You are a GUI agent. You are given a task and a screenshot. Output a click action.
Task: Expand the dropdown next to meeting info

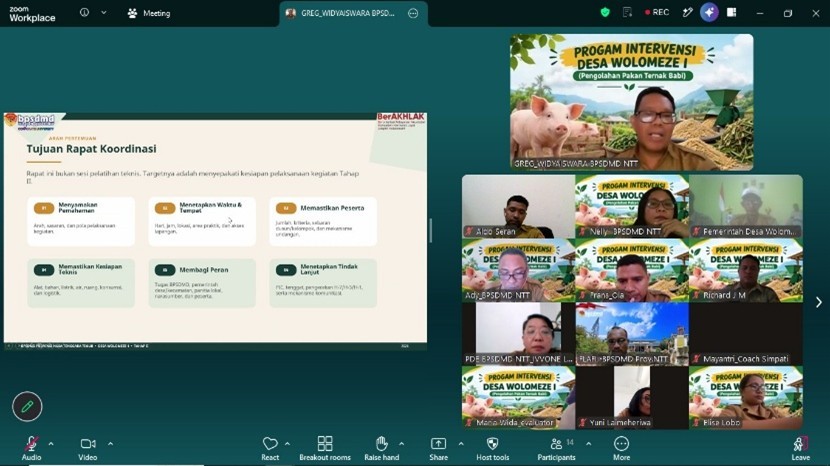(104, 13)
